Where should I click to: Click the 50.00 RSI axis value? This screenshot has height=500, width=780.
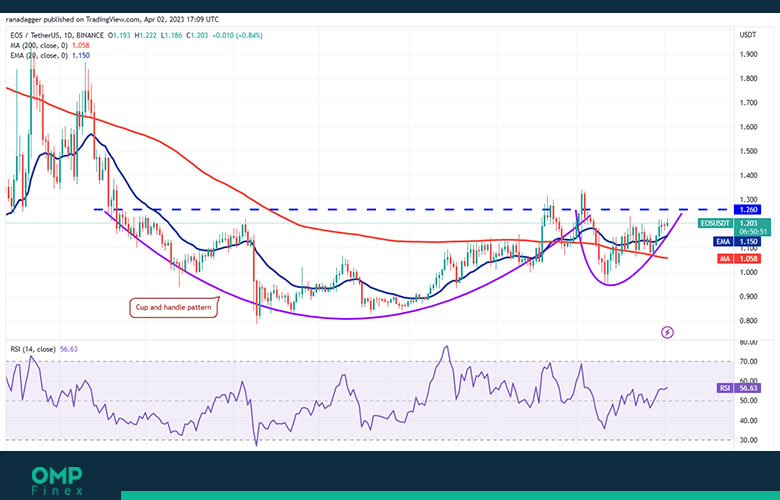[748, 400]
